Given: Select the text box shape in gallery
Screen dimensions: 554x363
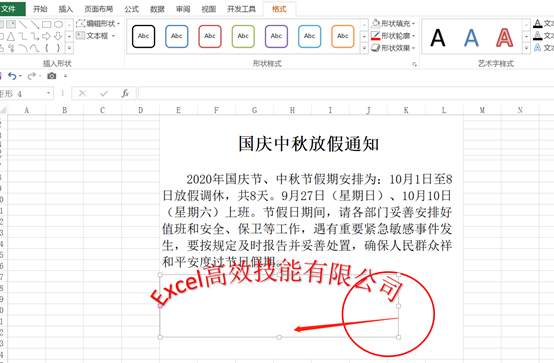Looking at the screenshot, I should (x=11, y=24).
